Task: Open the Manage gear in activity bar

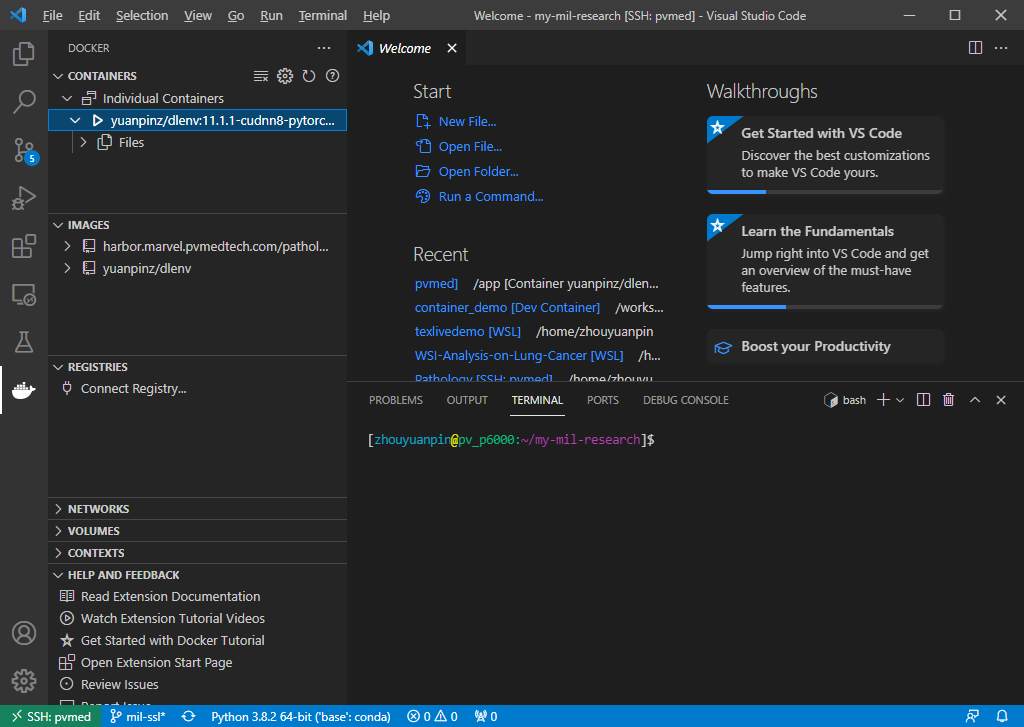Action: [24, 681]
